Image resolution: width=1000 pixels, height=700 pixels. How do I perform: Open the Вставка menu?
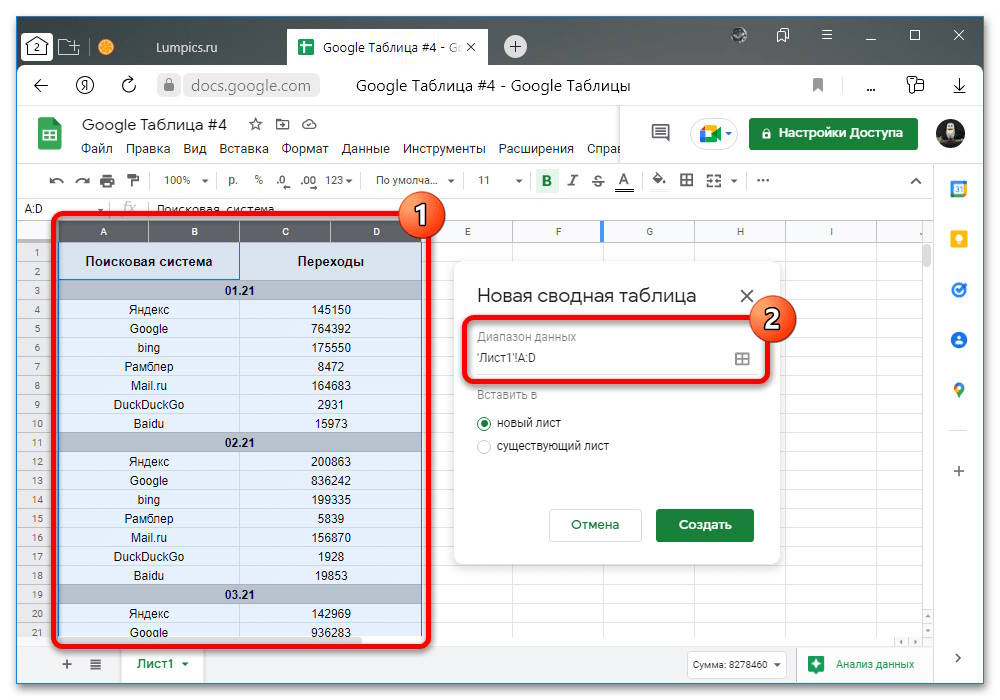[244, 149]
